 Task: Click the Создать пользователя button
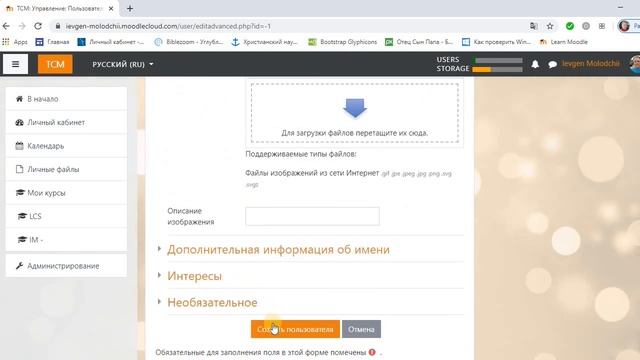pos(295,329)
